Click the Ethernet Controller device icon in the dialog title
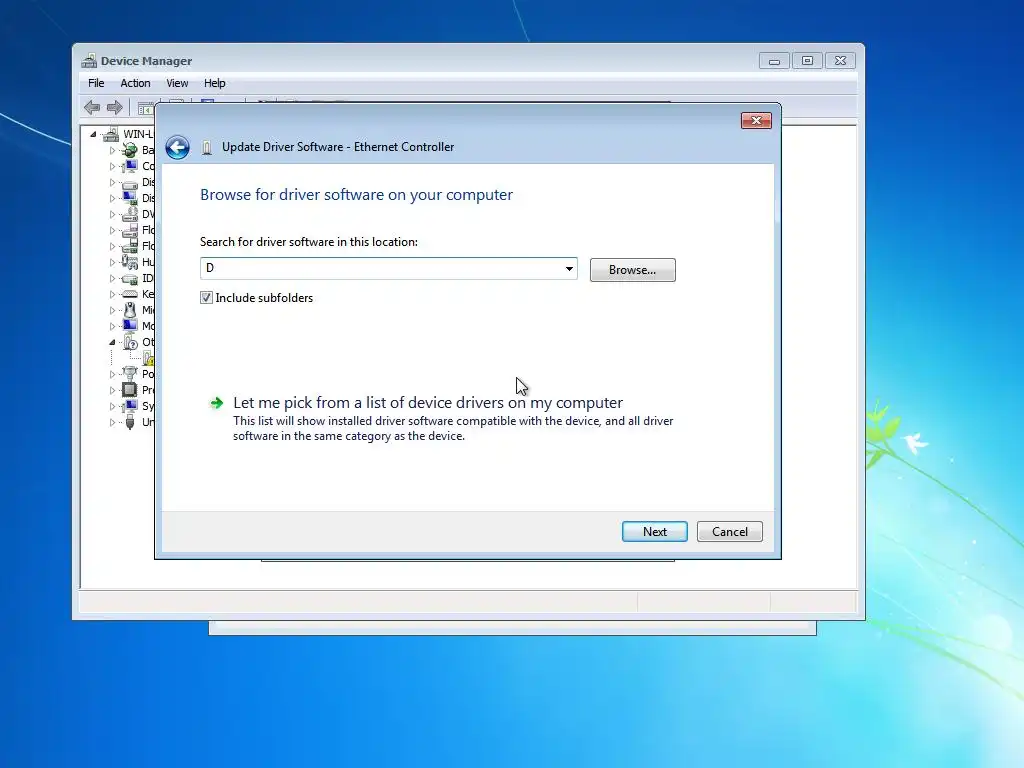1024x768 pixels. point(206,148)
